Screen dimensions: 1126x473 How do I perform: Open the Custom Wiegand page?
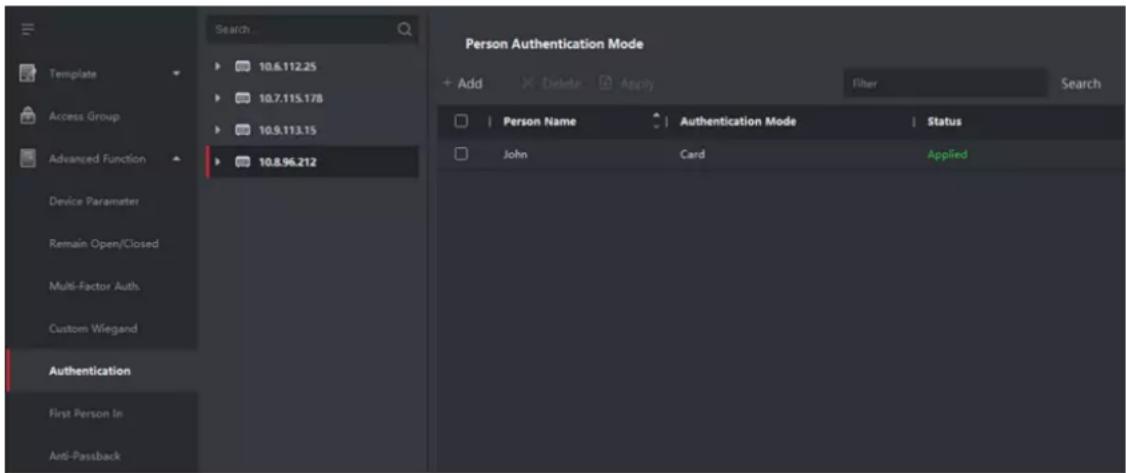tap(101, 329)
